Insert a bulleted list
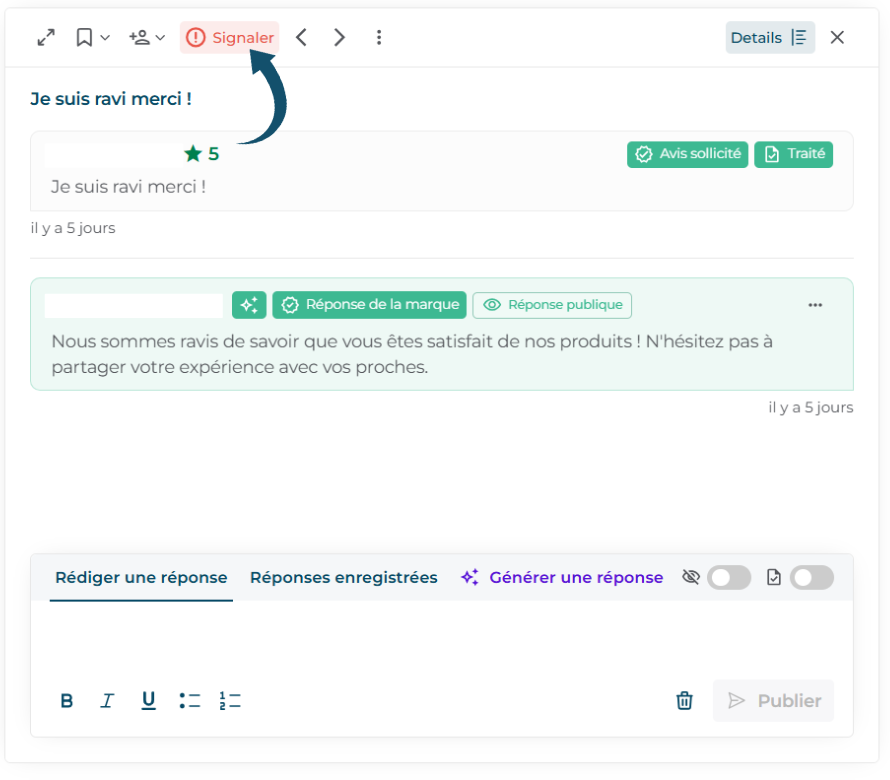Viewport: 890px width, 780px height. pyautogui.click(x=190, y=701)
